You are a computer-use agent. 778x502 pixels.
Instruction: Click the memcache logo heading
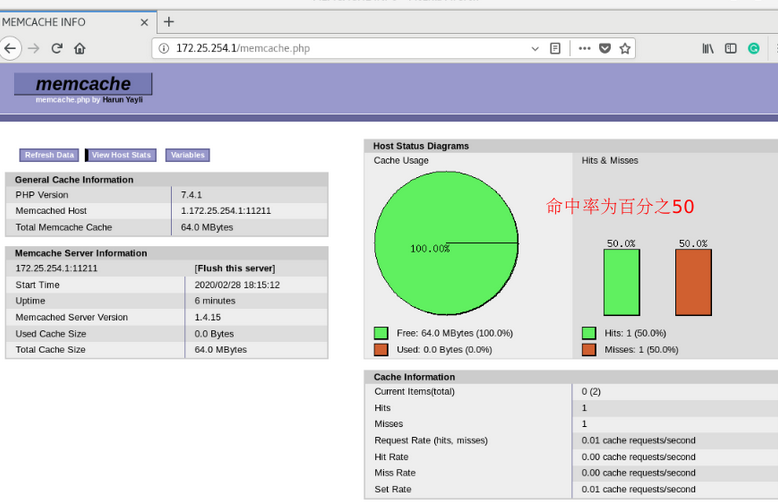[x=83, y=84]
